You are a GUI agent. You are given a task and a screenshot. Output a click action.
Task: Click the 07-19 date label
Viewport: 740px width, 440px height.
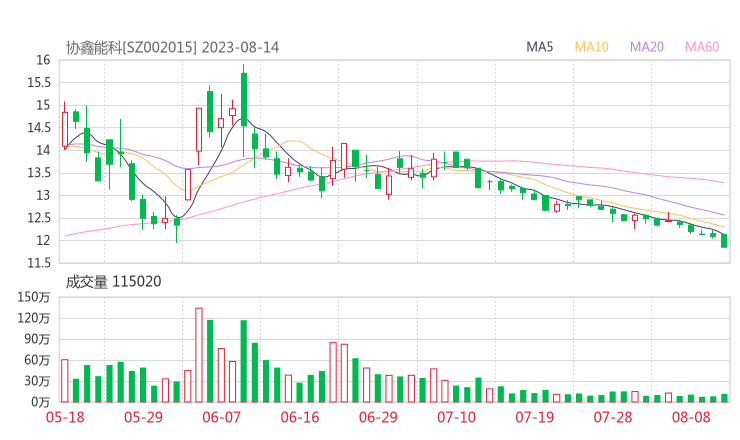534,417
